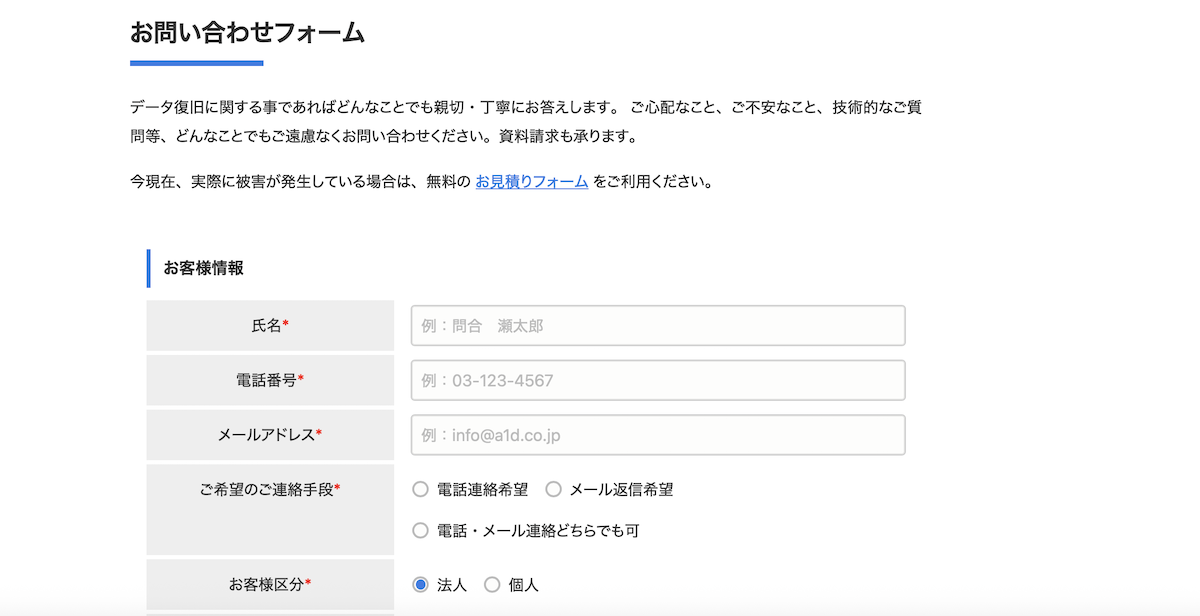Choose the メール返信希望 radio option
Screen dimensions: 1200x616
point(553,490)
